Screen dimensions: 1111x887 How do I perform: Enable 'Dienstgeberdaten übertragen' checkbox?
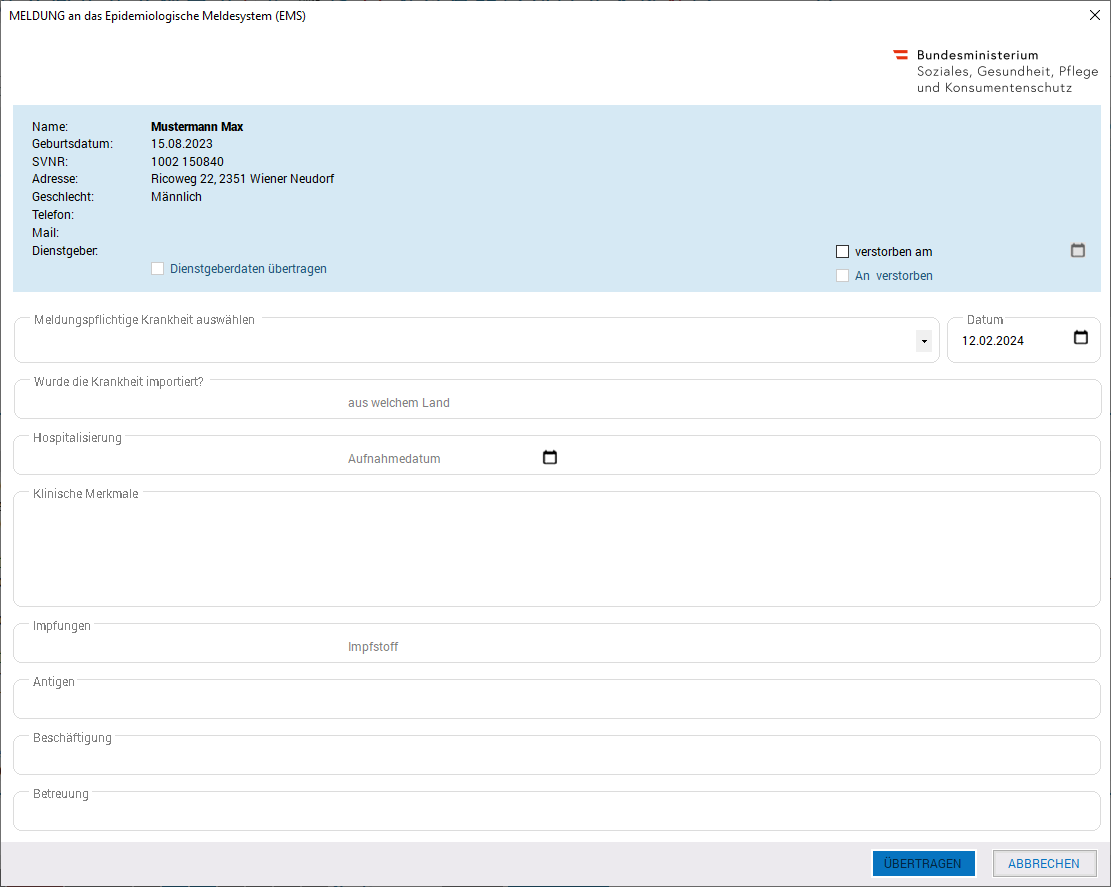coord(157,269)
